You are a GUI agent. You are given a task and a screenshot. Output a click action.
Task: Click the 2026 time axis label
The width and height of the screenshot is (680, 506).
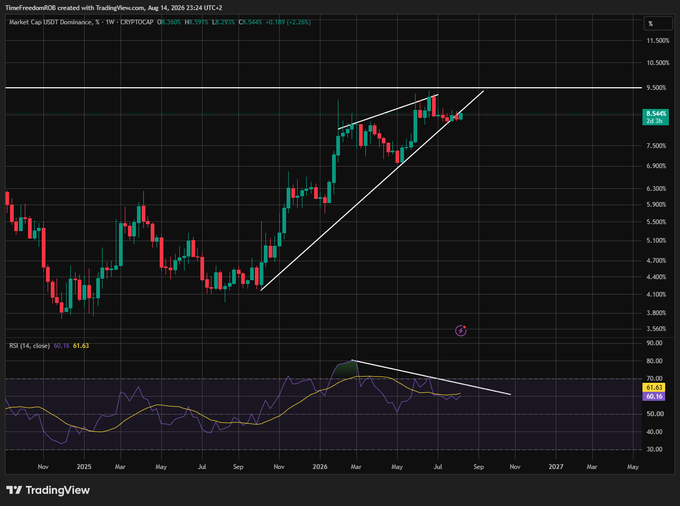point(320,467)
